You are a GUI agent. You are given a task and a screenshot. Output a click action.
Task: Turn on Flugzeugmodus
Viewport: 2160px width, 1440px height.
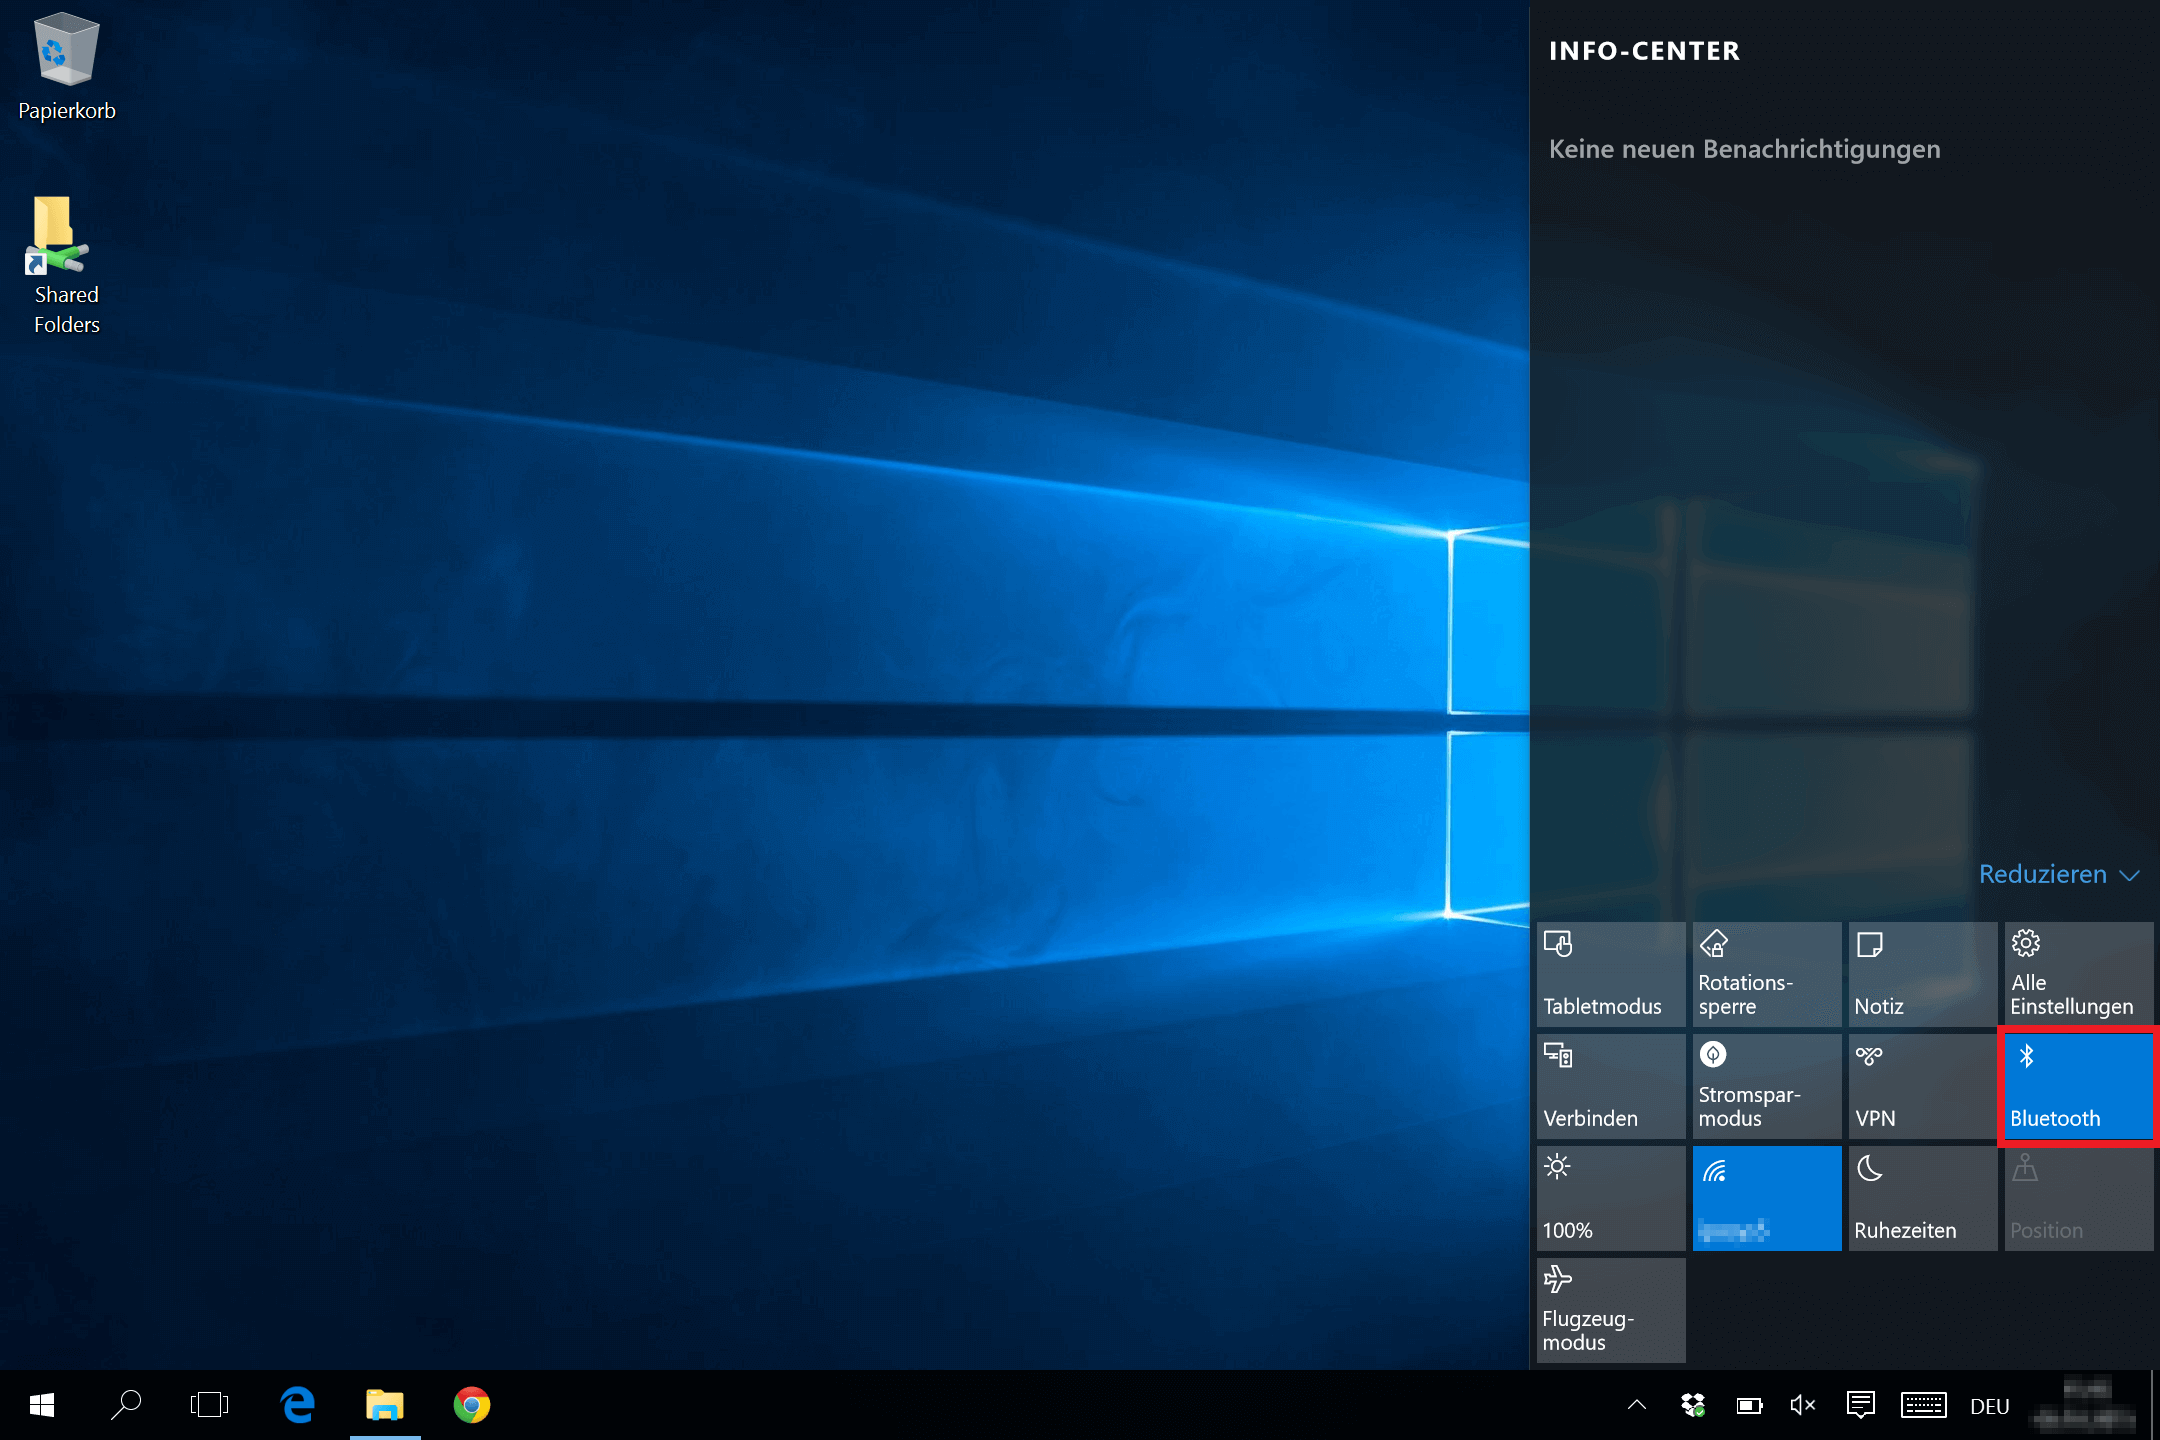pos(1609,1310)
